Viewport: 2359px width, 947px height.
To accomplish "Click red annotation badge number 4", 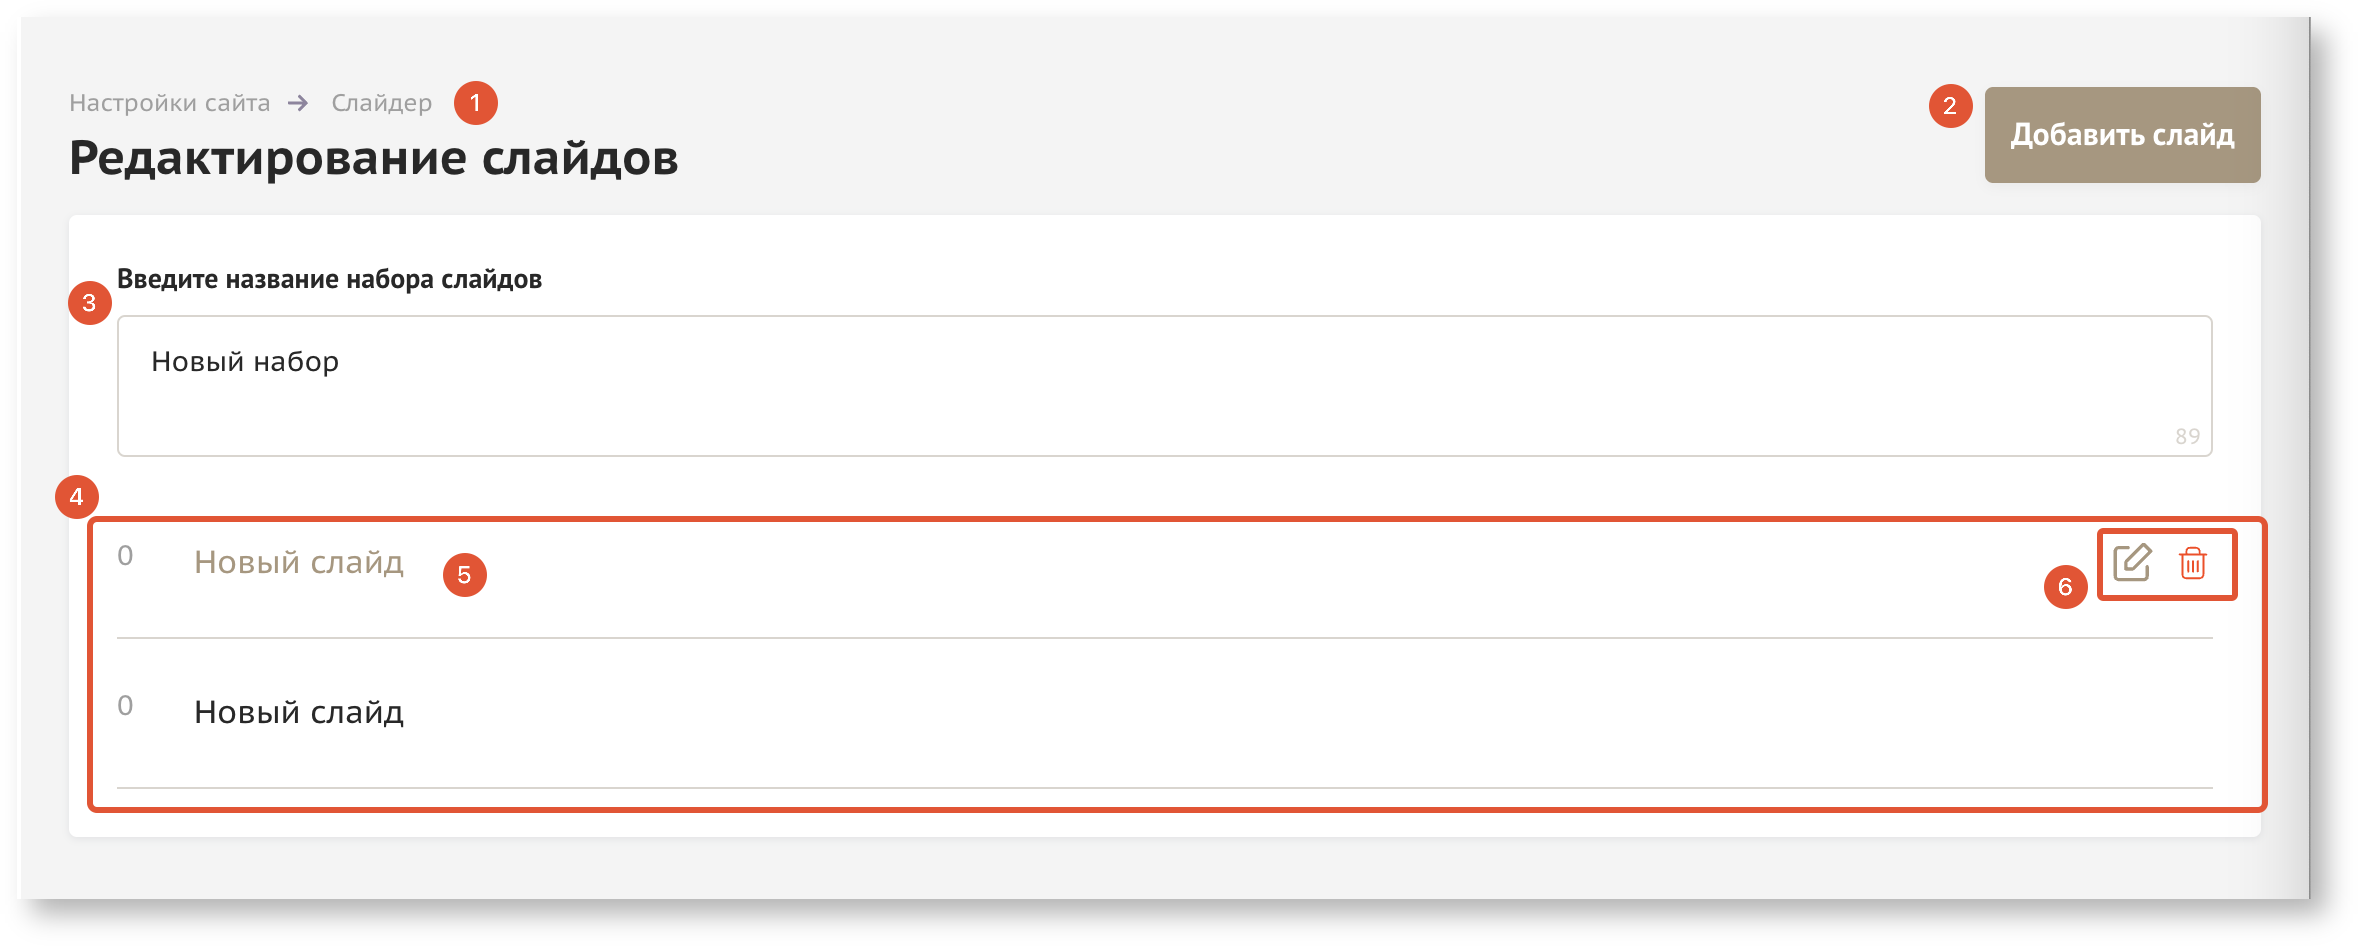I will pyautogui.click(x=77, y=497).
